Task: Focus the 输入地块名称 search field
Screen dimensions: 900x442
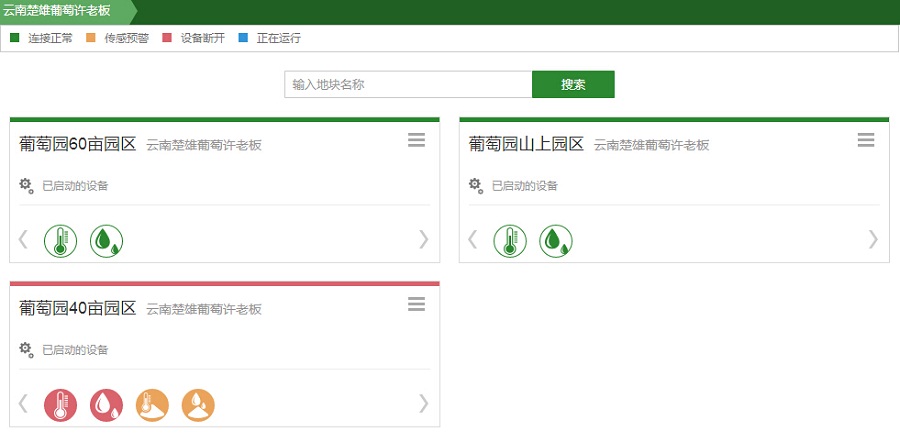Action: click(407, 85)
